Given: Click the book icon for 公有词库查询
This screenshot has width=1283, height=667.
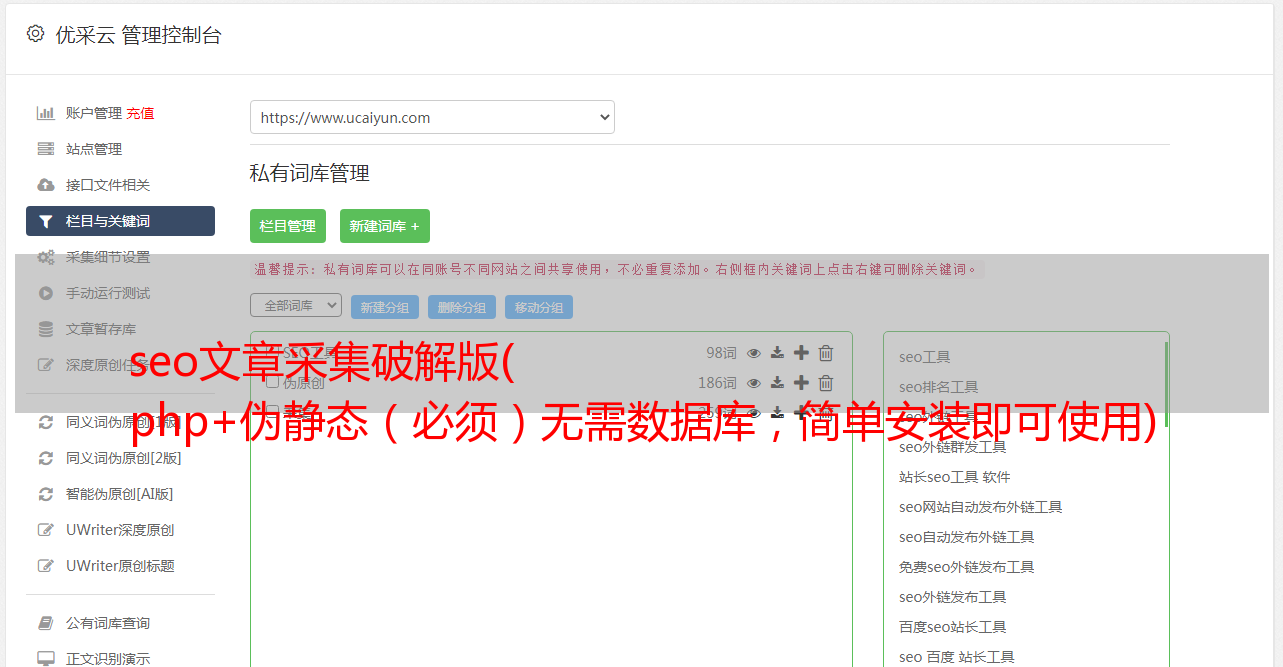Looking at the screenshot, I should [45, 623].
